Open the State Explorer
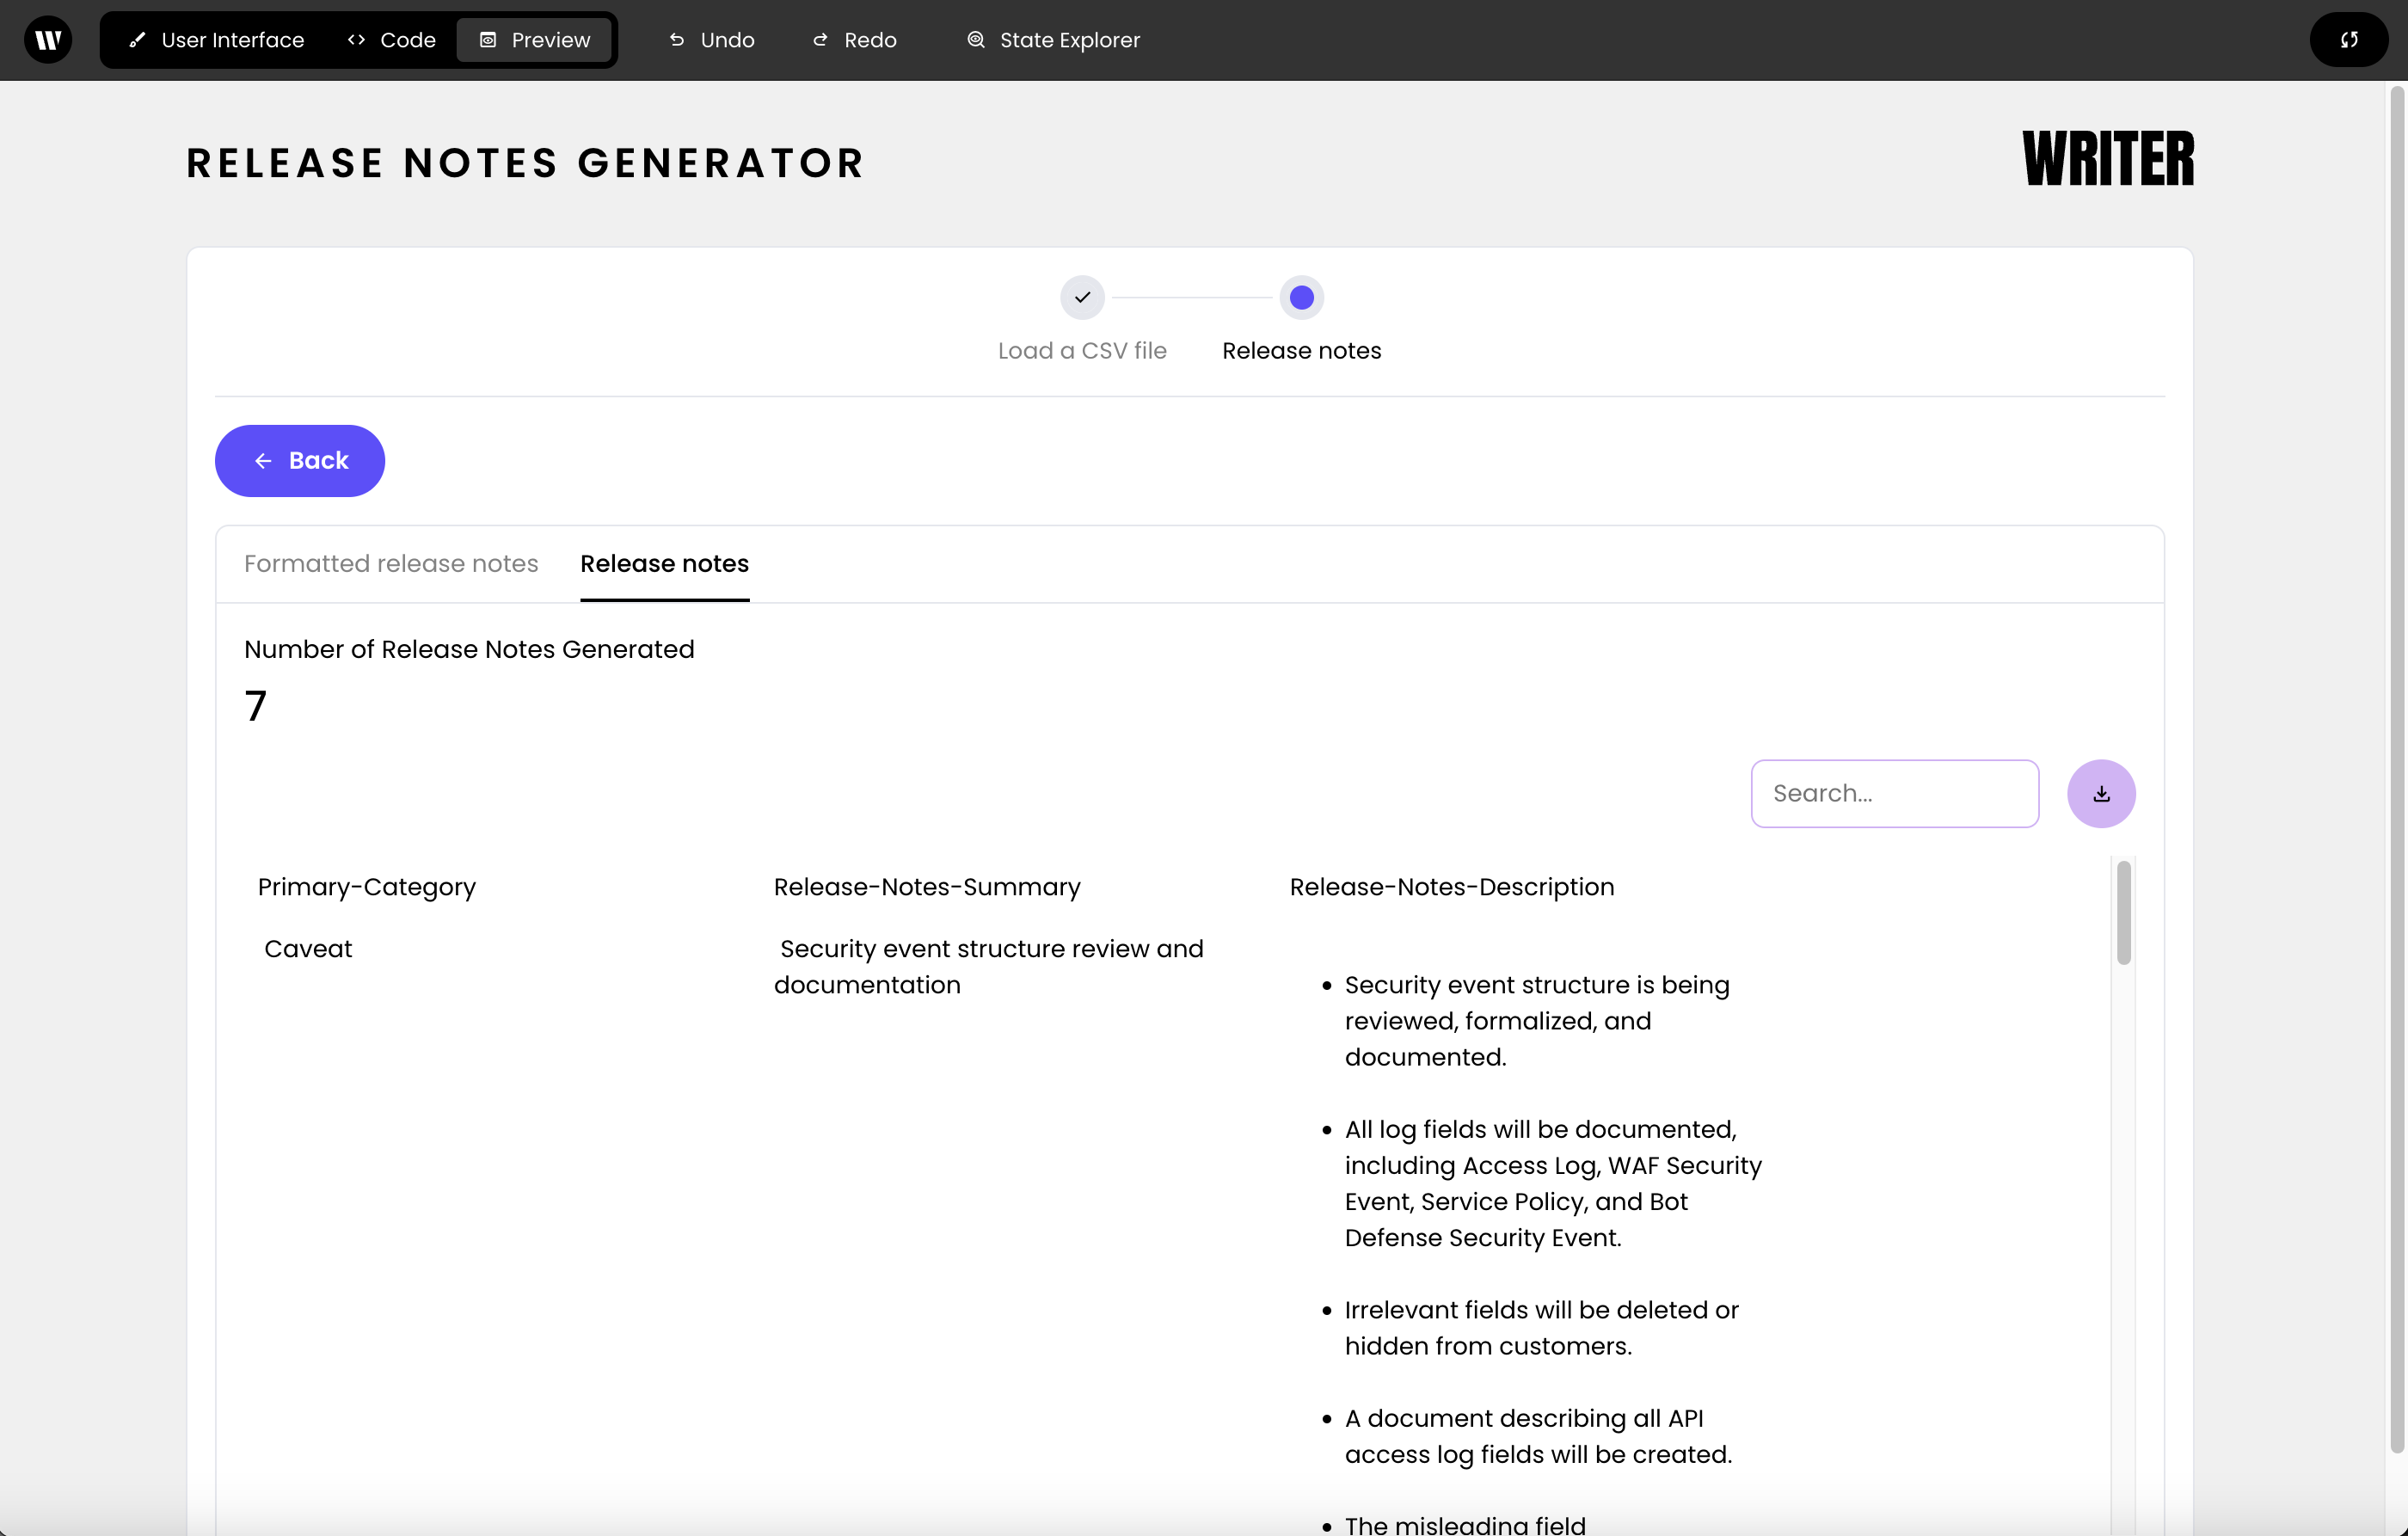Image resolution: width=2408 pixels, height=1536 pixels. point(1053,40)
